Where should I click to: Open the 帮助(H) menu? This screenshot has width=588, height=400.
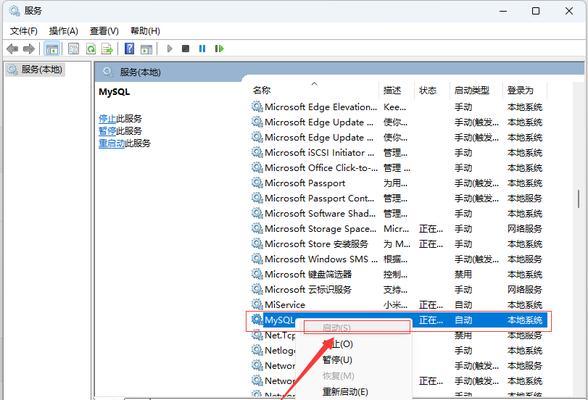pyautogui.click(x=145, y=31)
